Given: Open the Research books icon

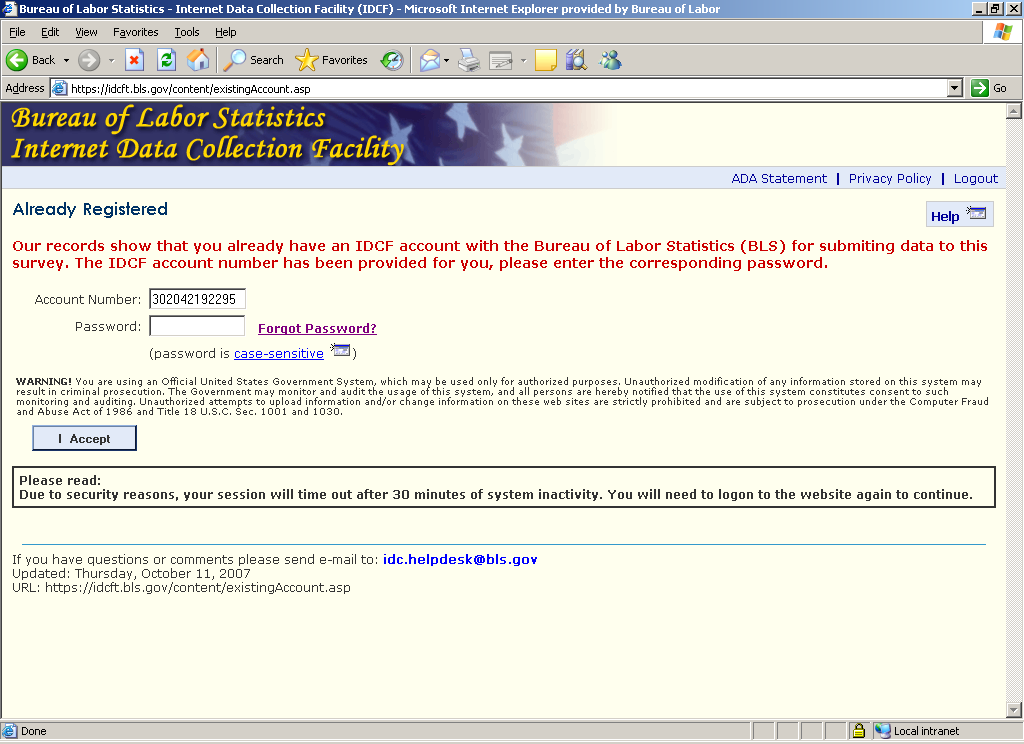Looking at the screenshot, I should tap(575, 60).
